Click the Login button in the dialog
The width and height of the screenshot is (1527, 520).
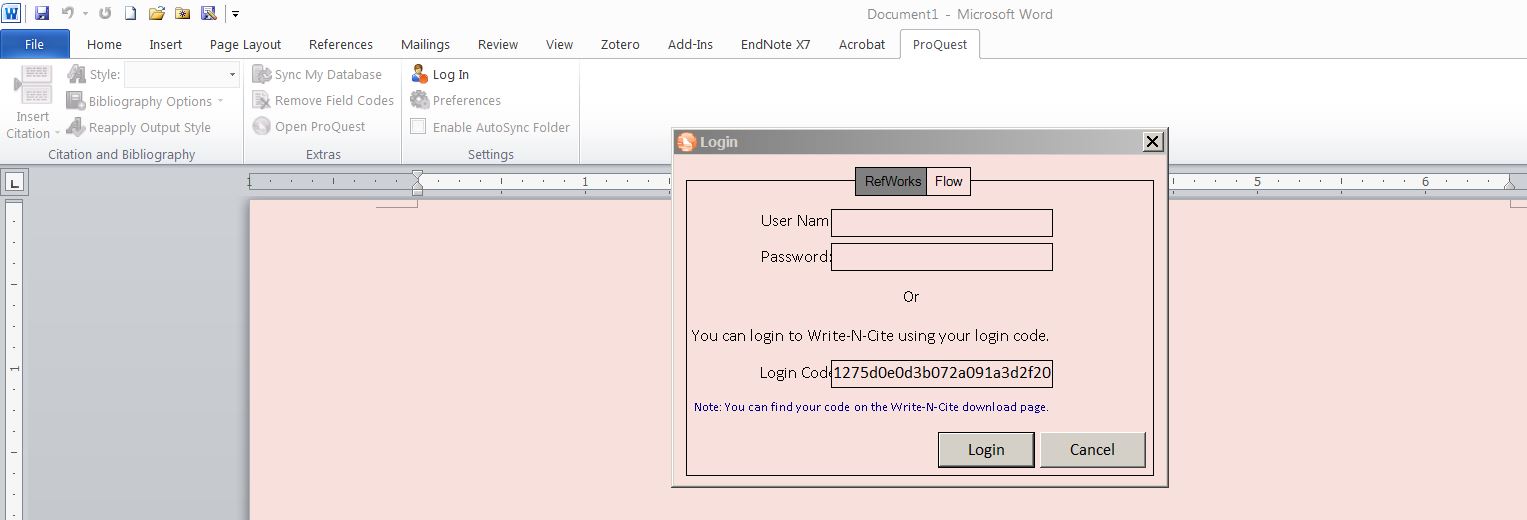tap(986, 449)
